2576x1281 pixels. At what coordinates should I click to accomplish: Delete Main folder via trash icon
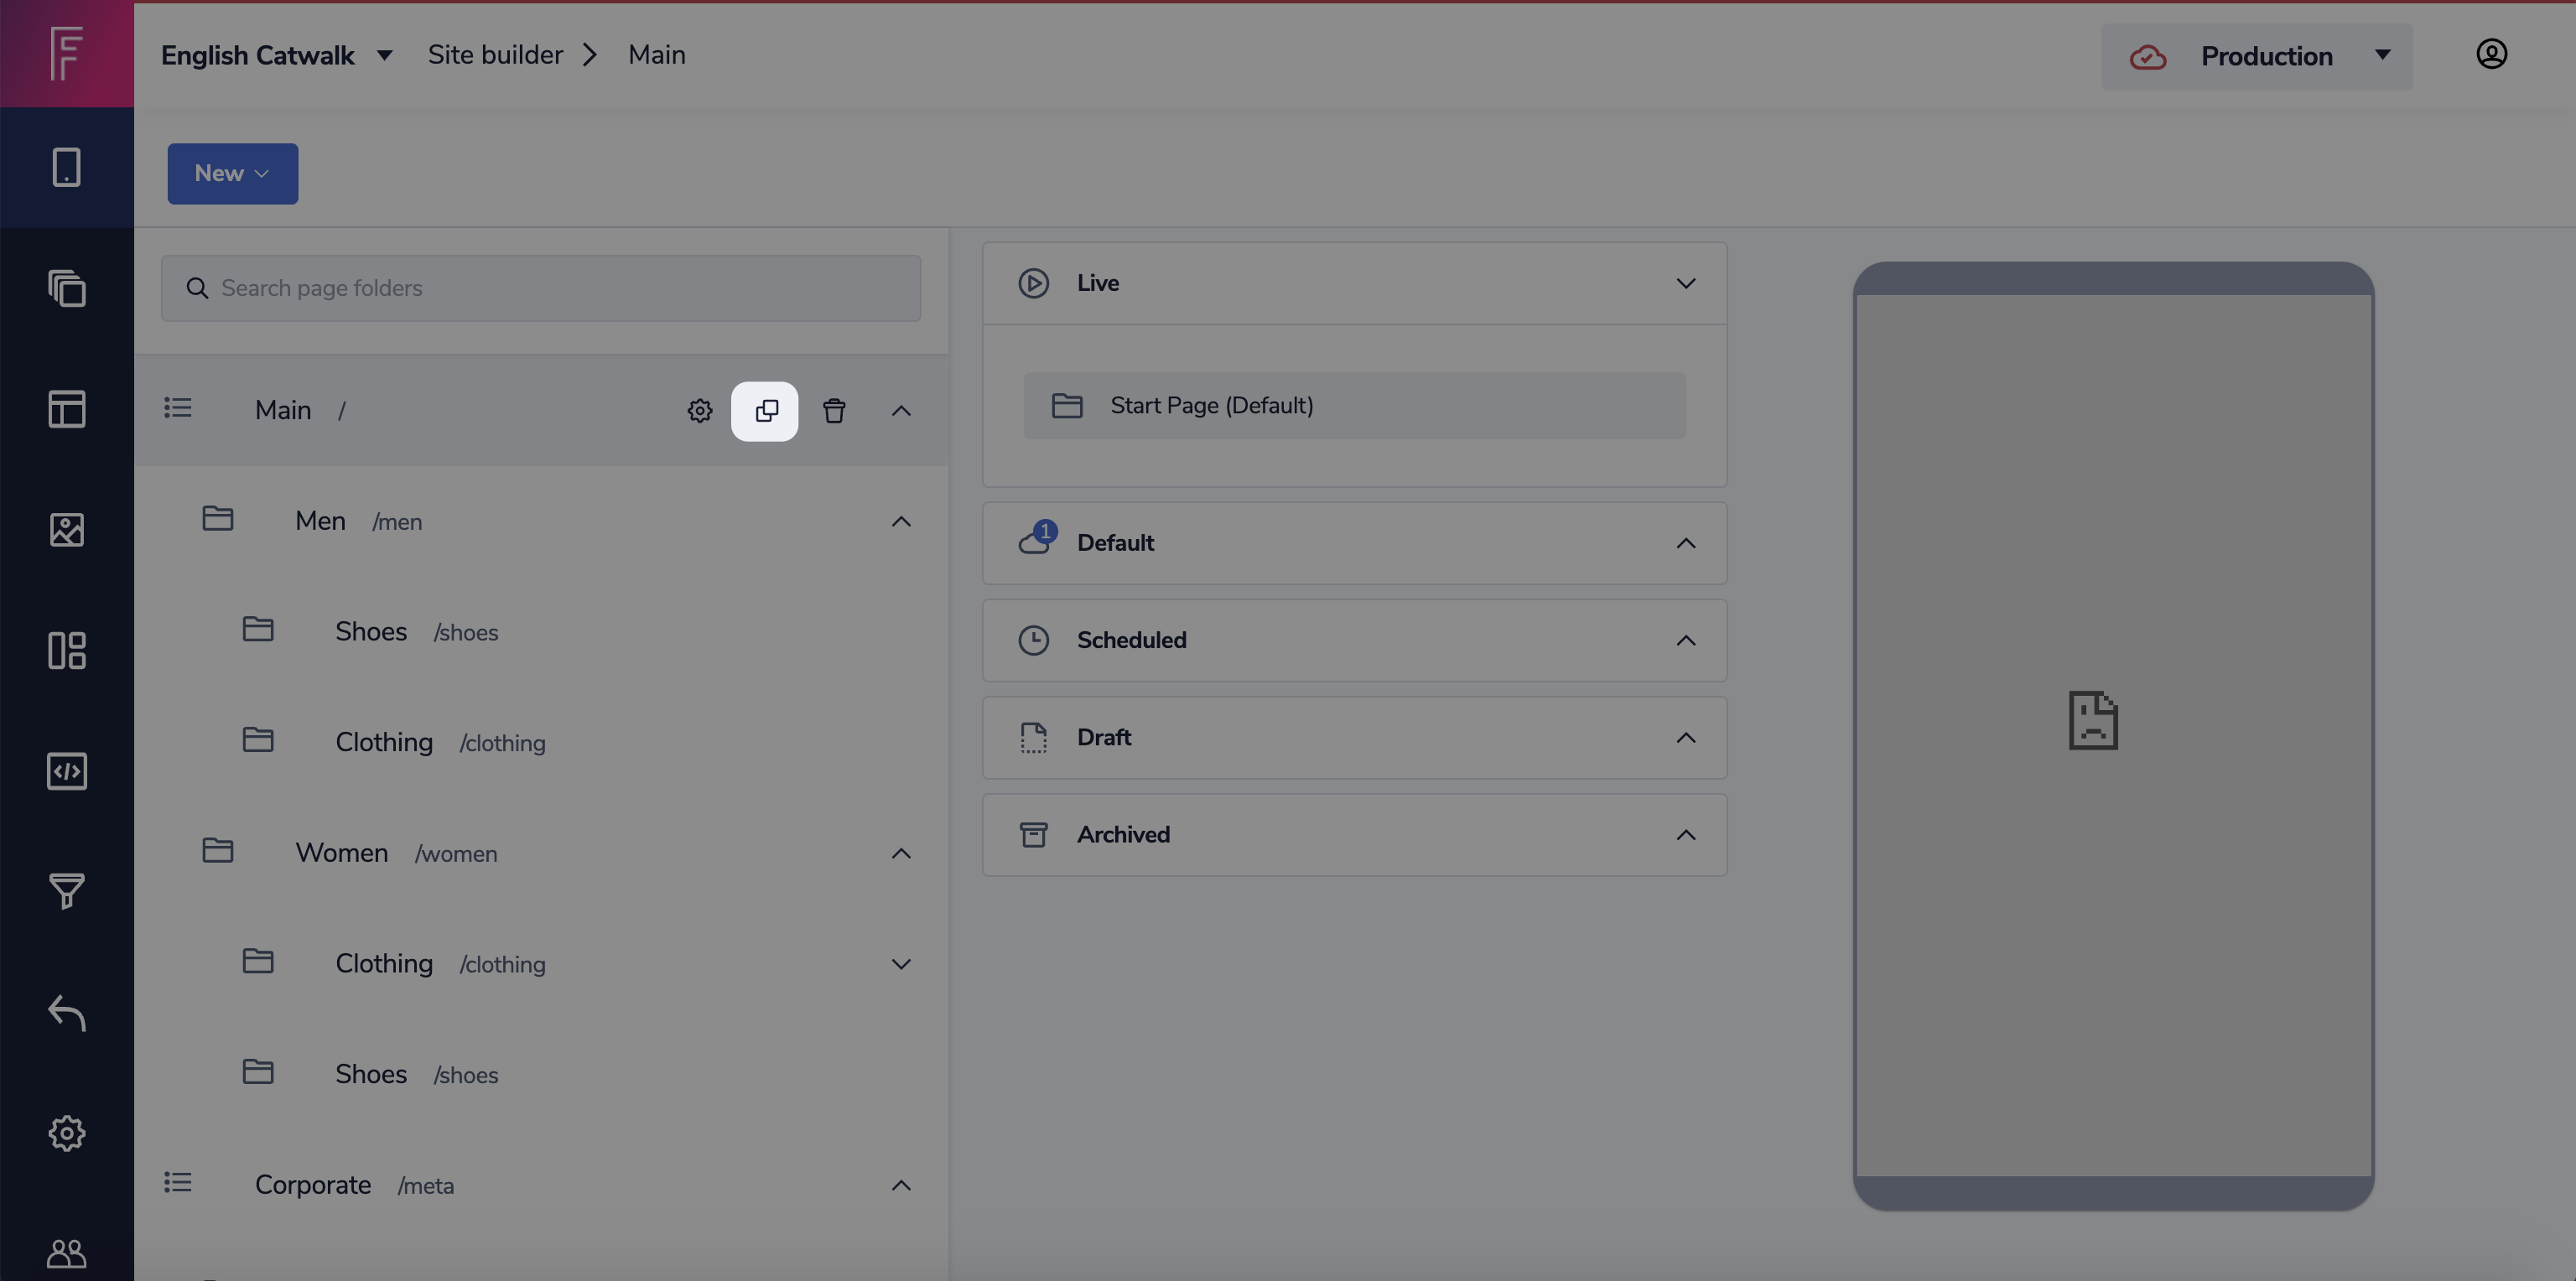[834, 411]
